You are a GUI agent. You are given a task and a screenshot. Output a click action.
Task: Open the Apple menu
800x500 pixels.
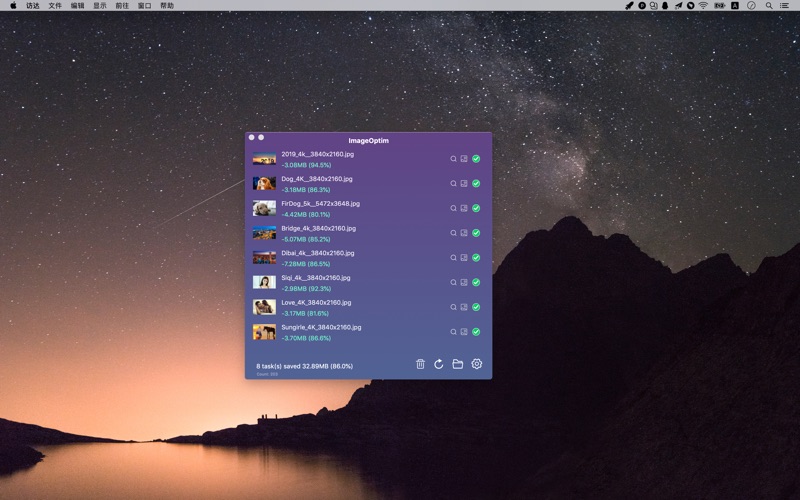pyautogui.click(x=13, y=5)
